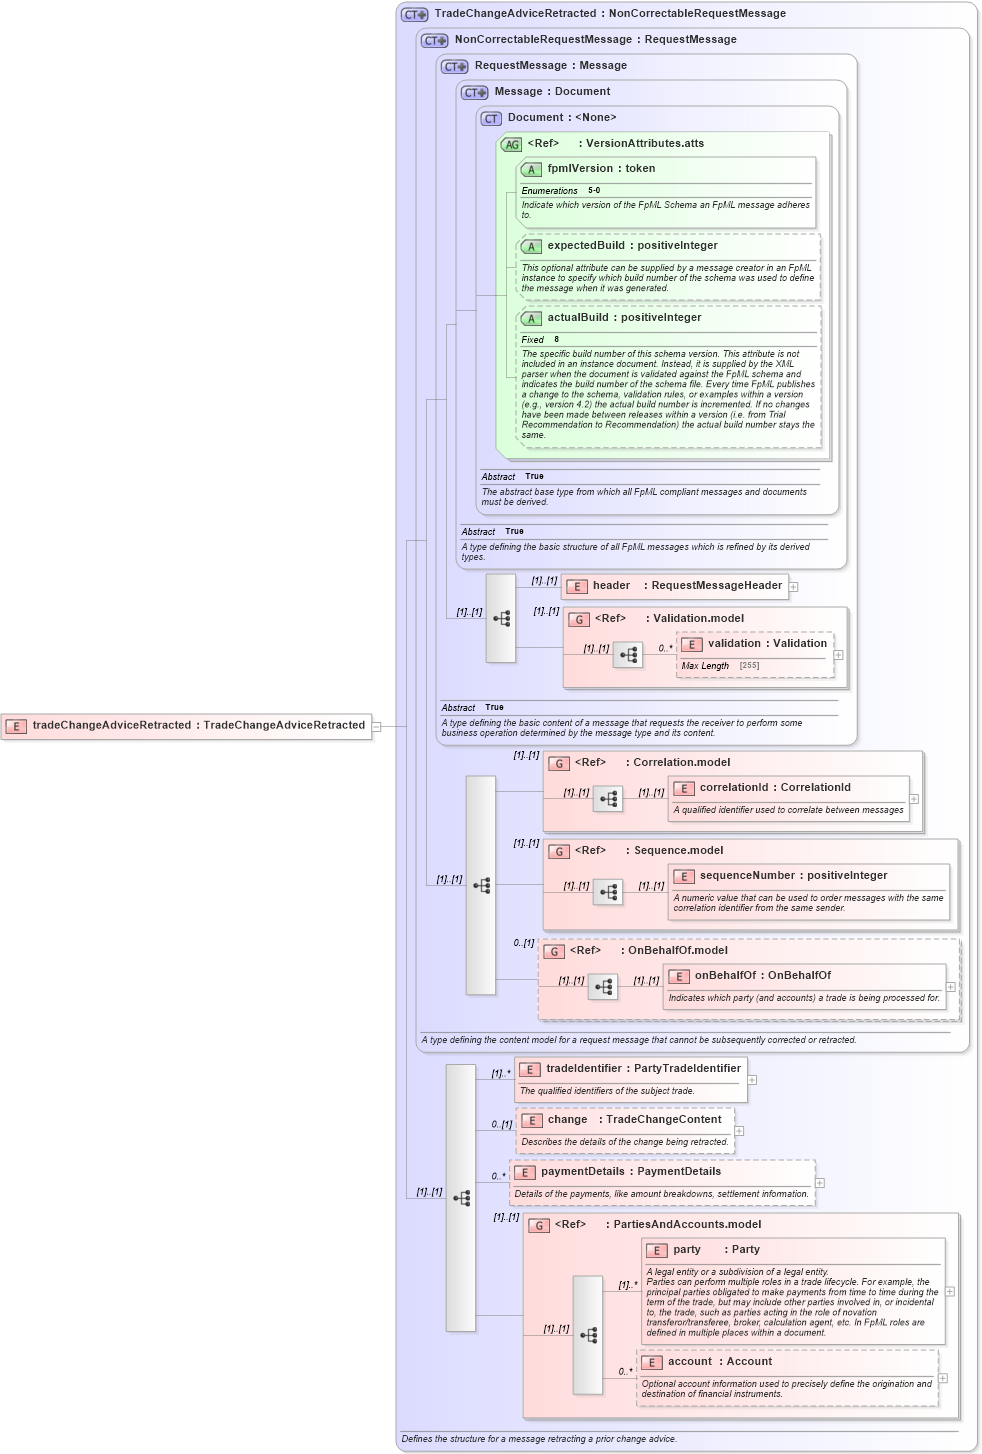Expand the tradeIdentifier element
Screen dimensions: 982x1454
pyautogui.click(x=752, y=1080)
